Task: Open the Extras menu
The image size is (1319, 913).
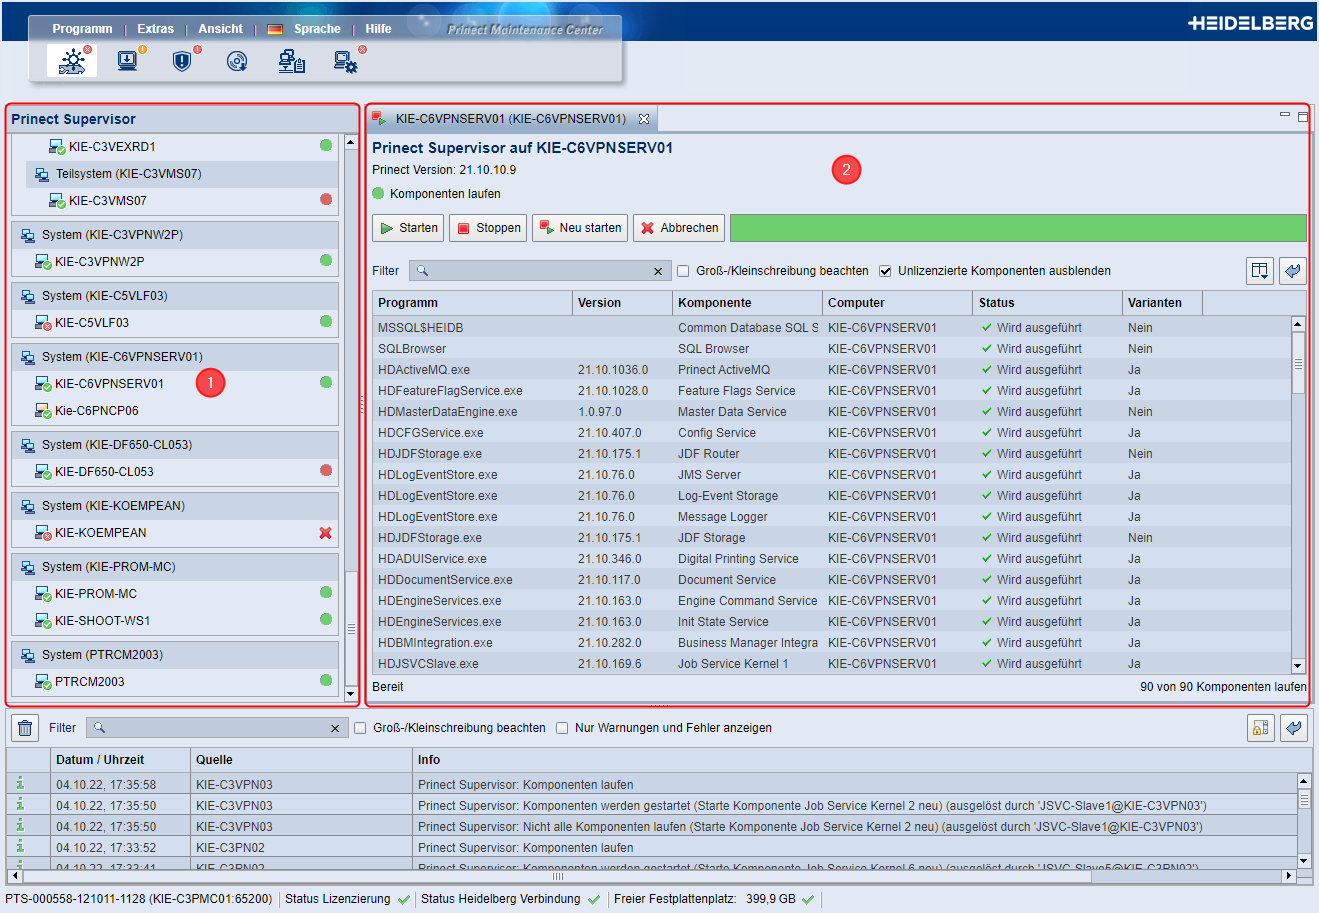Action: [x=155, y=29]
